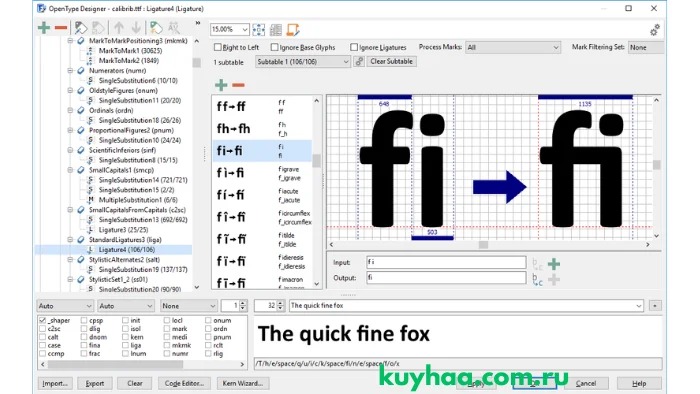Collapse the StandardLigatures3 (liga) tree node
The height and width of the screenshot is (394, 700).
click(x=71, y=240)
